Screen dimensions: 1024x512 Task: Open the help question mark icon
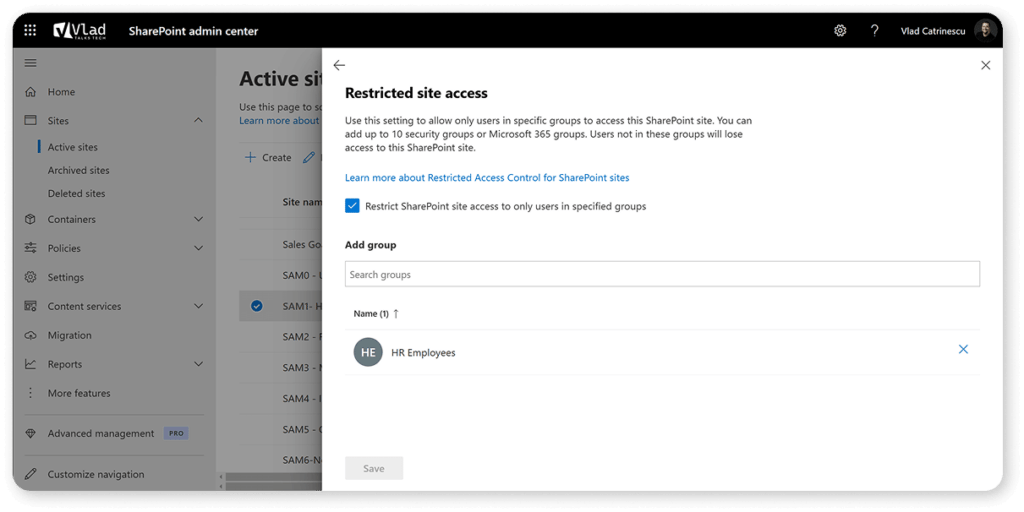(874, 31)
